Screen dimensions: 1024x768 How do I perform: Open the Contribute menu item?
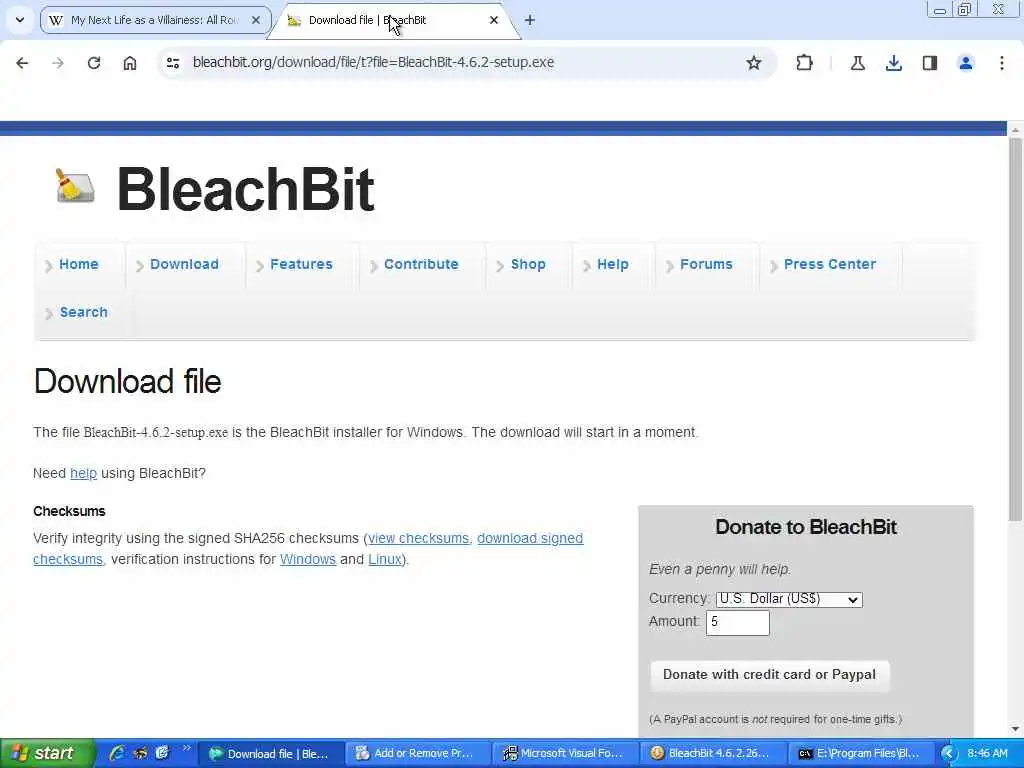pos(421,264)
